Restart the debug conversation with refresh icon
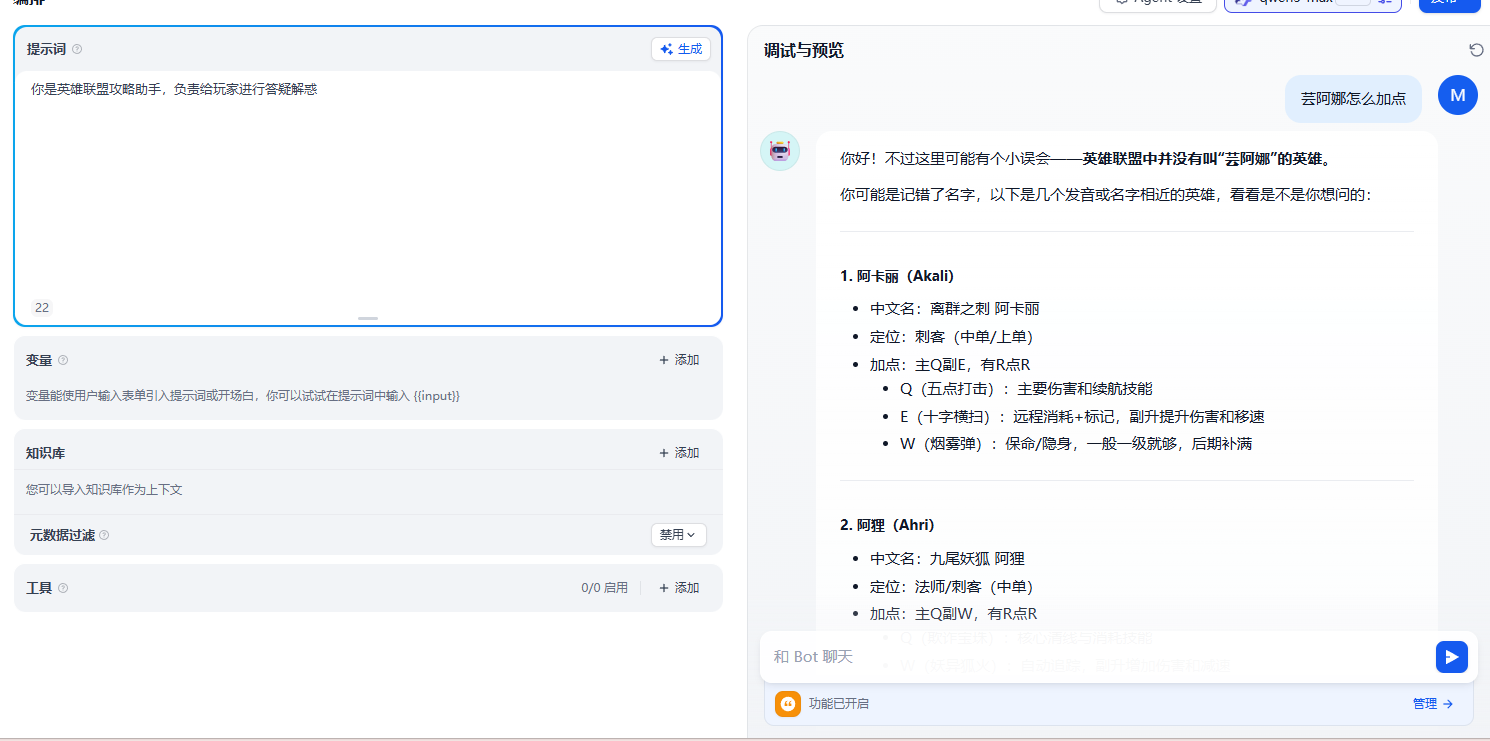The width and height of the screenshot is (1490, 741). point(1476,50)
